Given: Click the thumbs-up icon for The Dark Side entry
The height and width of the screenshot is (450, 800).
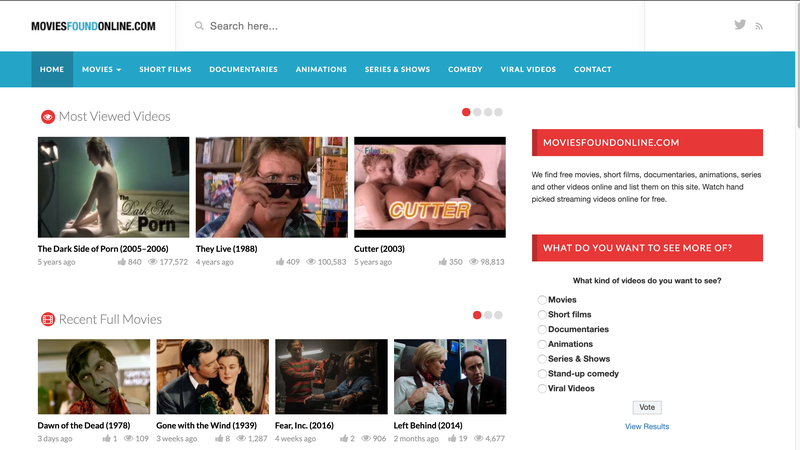Looking at the screenshot, I should [x=121, y=262].
